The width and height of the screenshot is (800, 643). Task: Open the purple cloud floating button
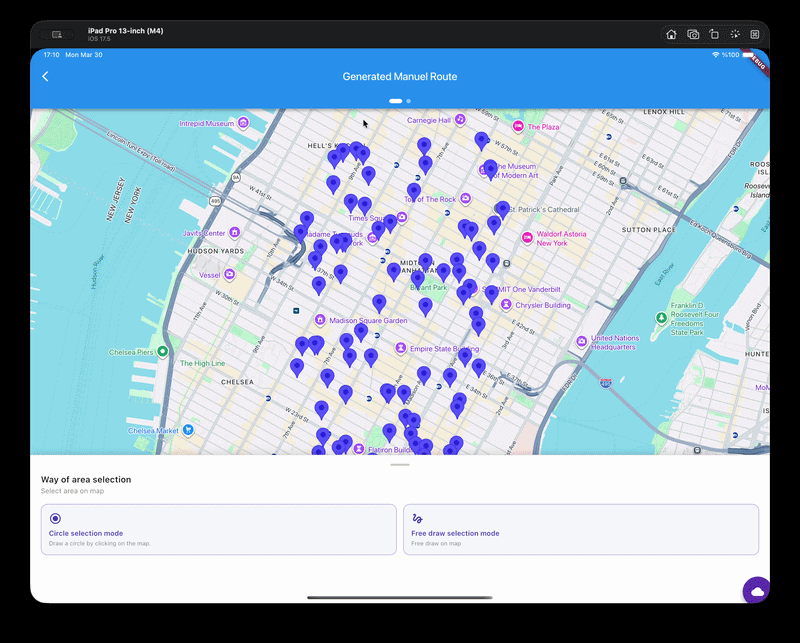(757, 590)
